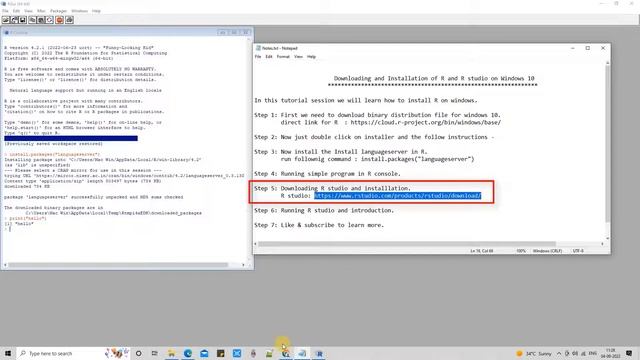Screen dimensions: 640x360
Task: Show hidden system tray icons chevron
Action: 559,353
